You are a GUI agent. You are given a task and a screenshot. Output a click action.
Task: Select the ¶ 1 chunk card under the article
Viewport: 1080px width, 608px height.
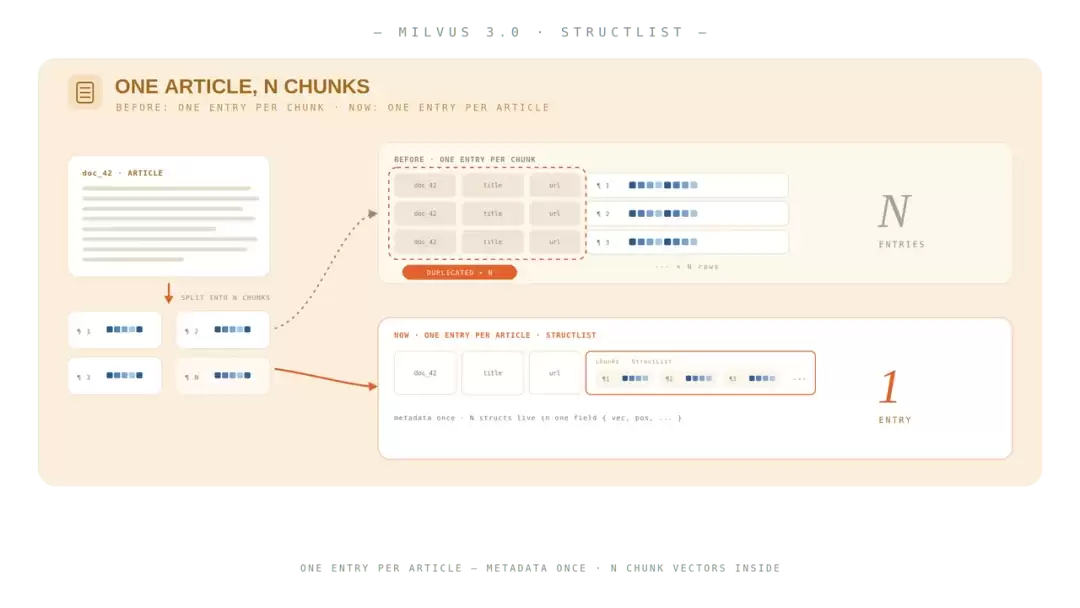[115, 330]
